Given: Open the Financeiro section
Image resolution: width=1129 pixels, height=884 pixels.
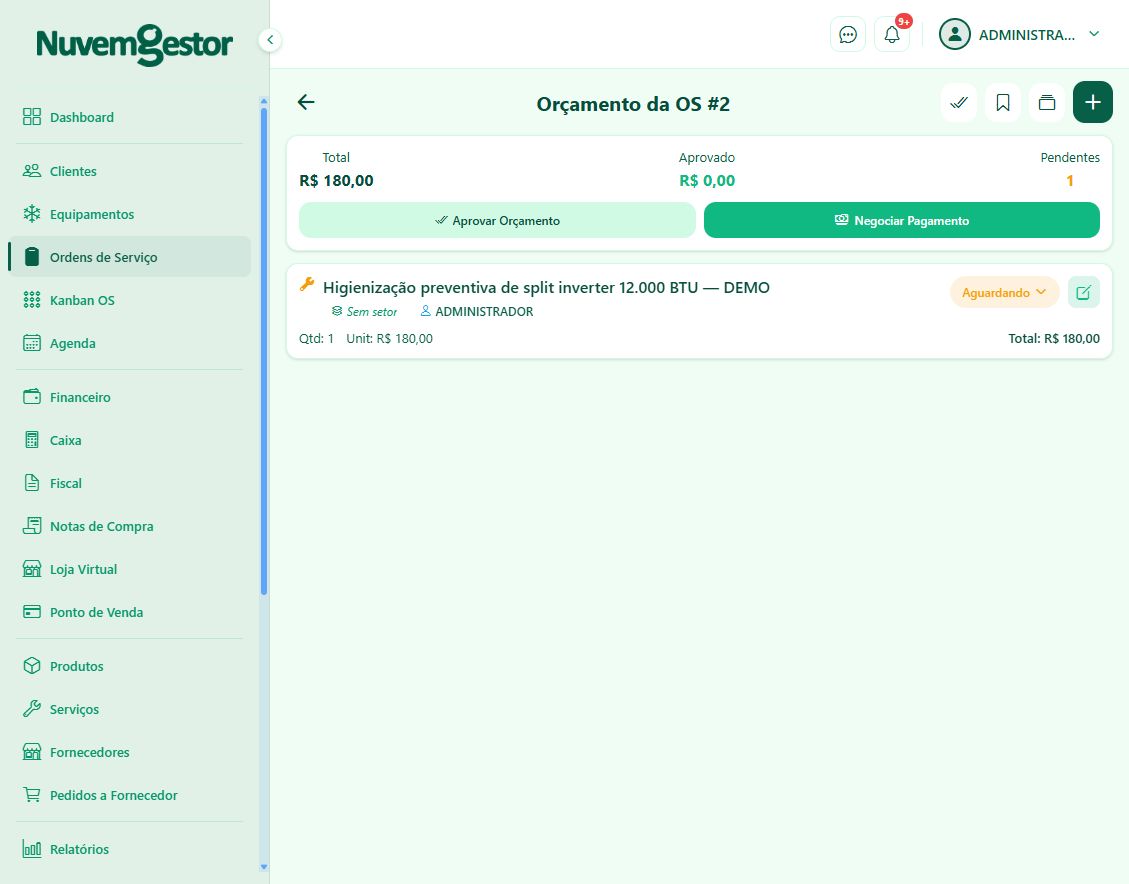Looking at the screenshot, I should [x=130, y=397].
